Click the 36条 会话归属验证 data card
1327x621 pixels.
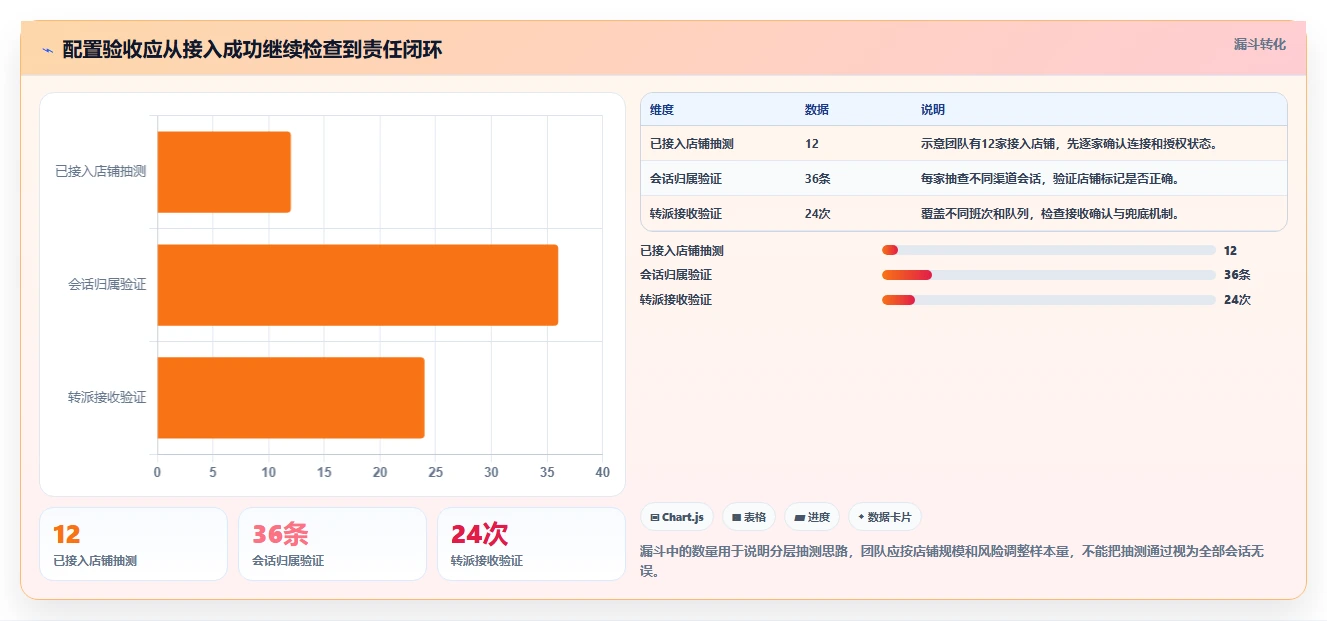[x=332, y=544]
